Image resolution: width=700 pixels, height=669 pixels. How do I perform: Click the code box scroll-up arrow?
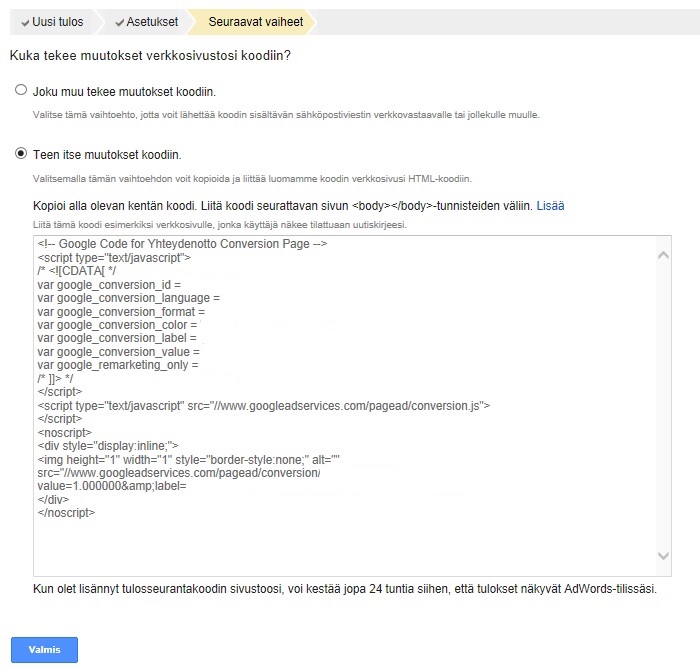(x=663, y=255)
